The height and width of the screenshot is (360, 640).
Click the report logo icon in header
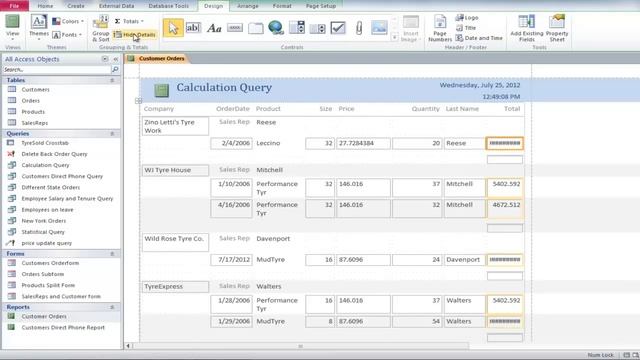(x=162, y=90)
